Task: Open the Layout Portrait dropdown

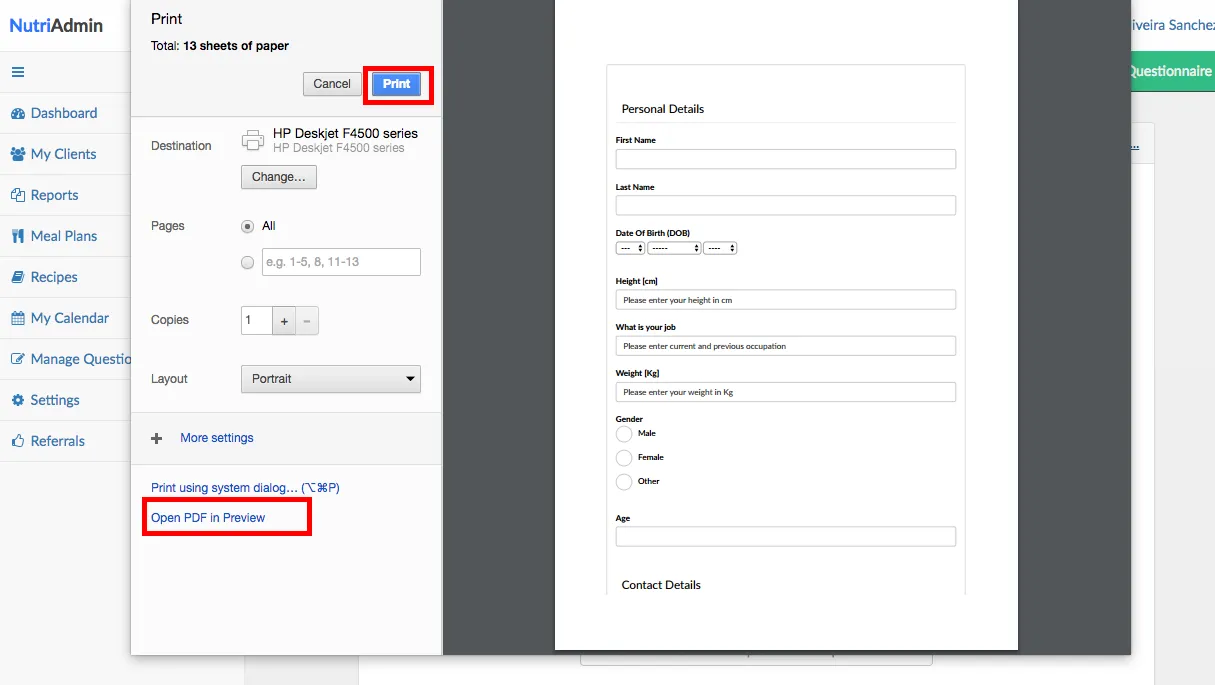Action: (x=330, y=379)
